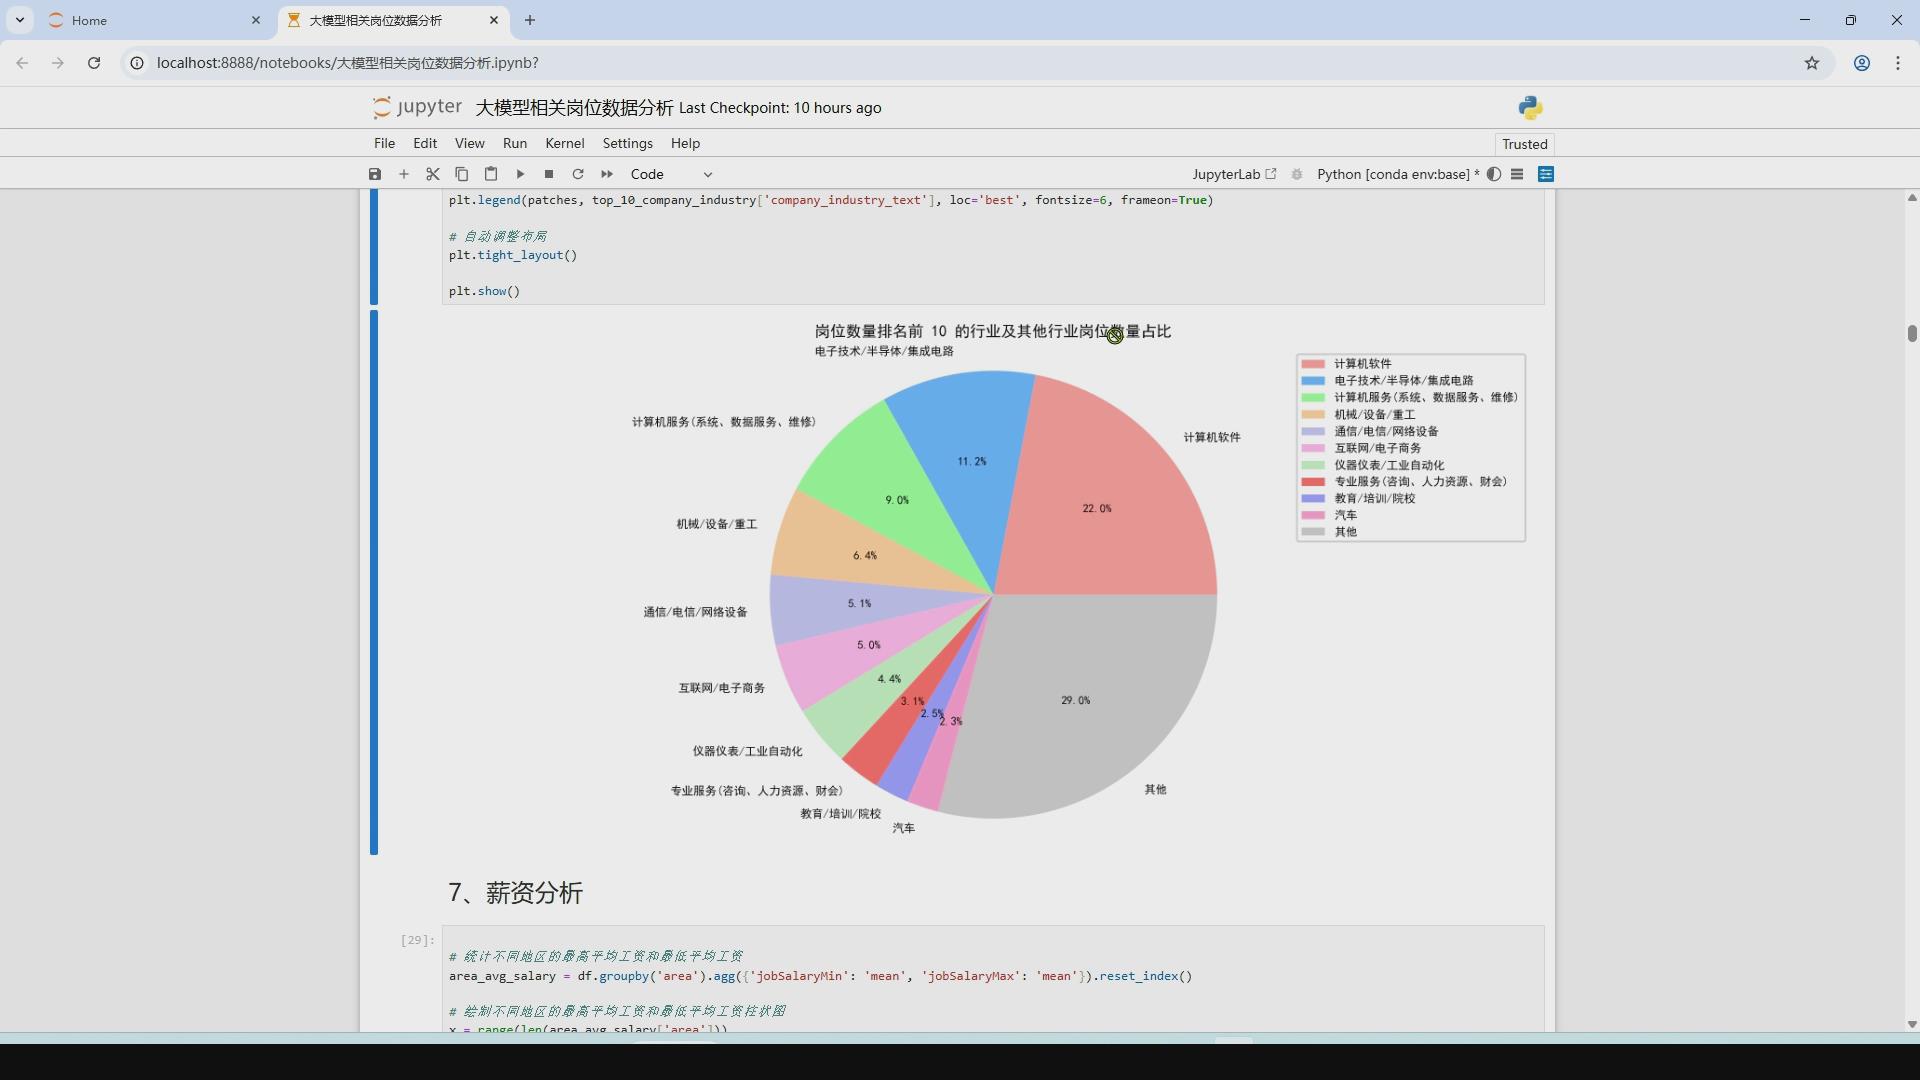The height and width of the screenshot is (1080, 1920).
Task: Click the Trusted notebook button
Action: click(x=1524, y=144)
